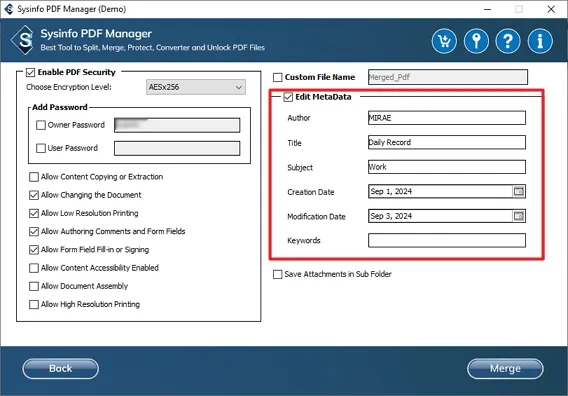Image resolution: width=568 pixels, height=396 pixels.
Task: Uncheck Allow Form Field Fill-in or Signing
Action: coord(34,250)
